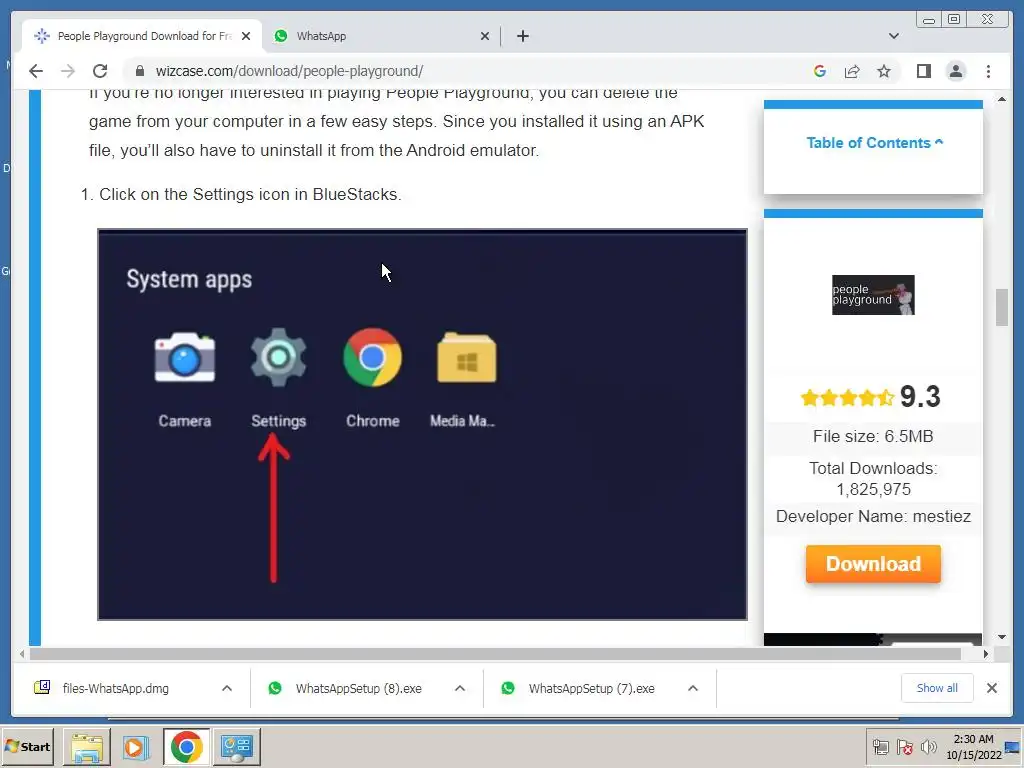Select Chrome in the taskbar
The height and width of the screenshot is (768, 1024).
click(x=187, y=746)
